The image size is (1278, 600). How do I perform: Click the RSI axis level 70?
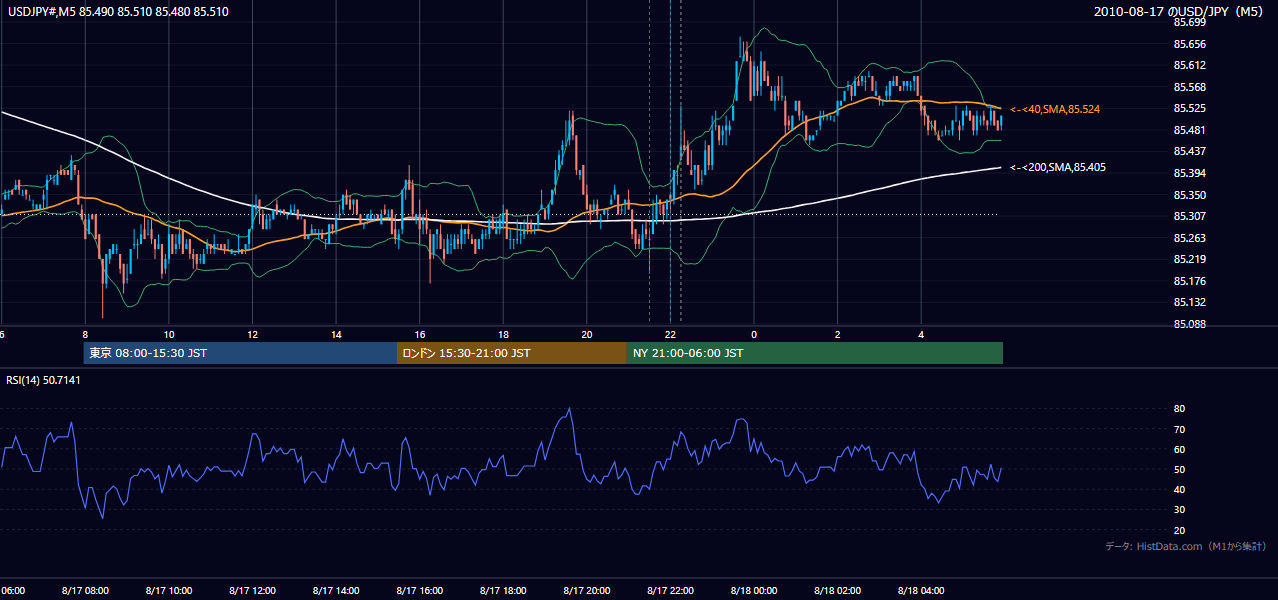1179,429
